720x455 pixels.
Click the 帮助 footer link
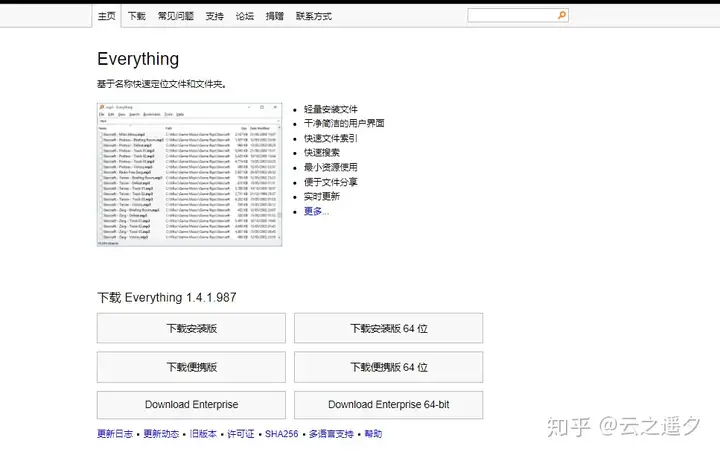(x=373, y=433)
